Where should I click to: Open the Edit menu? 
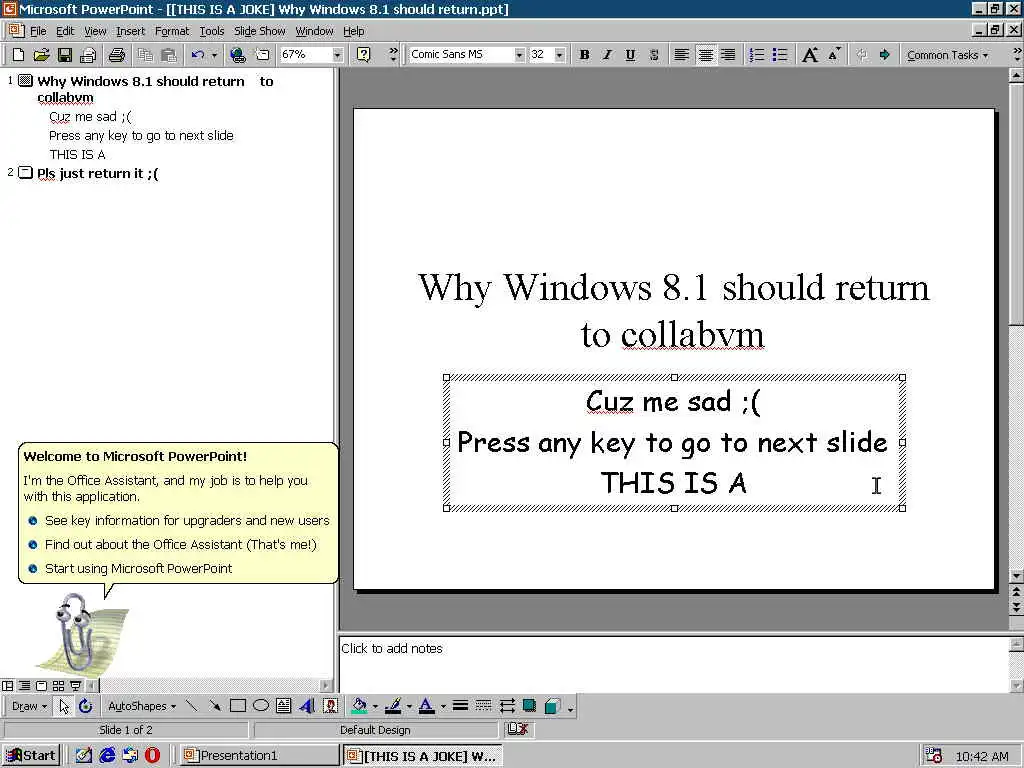65,31
